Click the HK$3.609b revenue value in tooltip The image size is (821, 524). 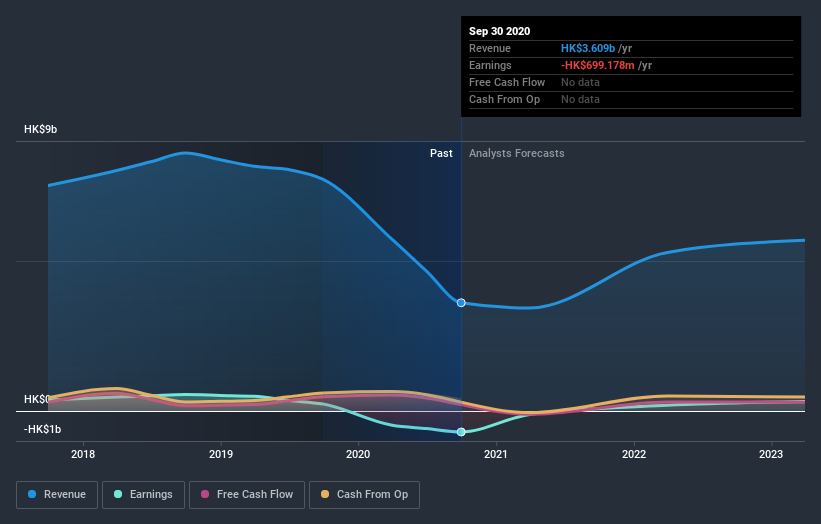(x=587, y=48)
